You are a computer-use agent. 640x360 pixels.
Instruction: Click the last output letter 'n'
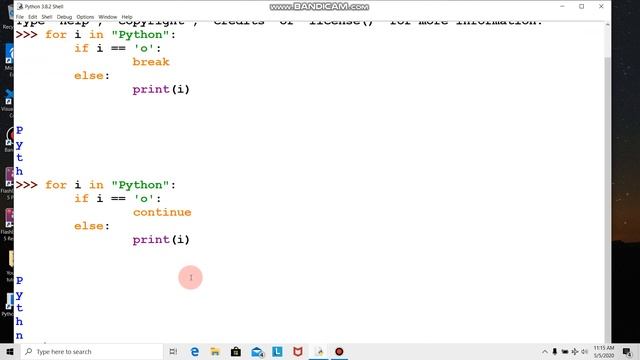pos(19,336)
